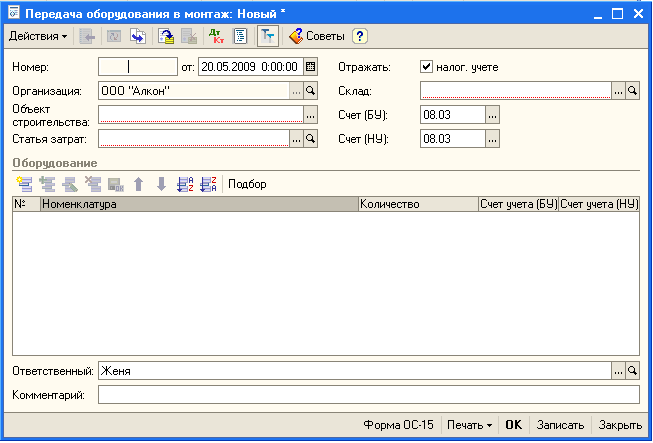The width and height of the screenshot is (653, 443).
Task: Click the move row up arrow icon
Action: (138, 184)
